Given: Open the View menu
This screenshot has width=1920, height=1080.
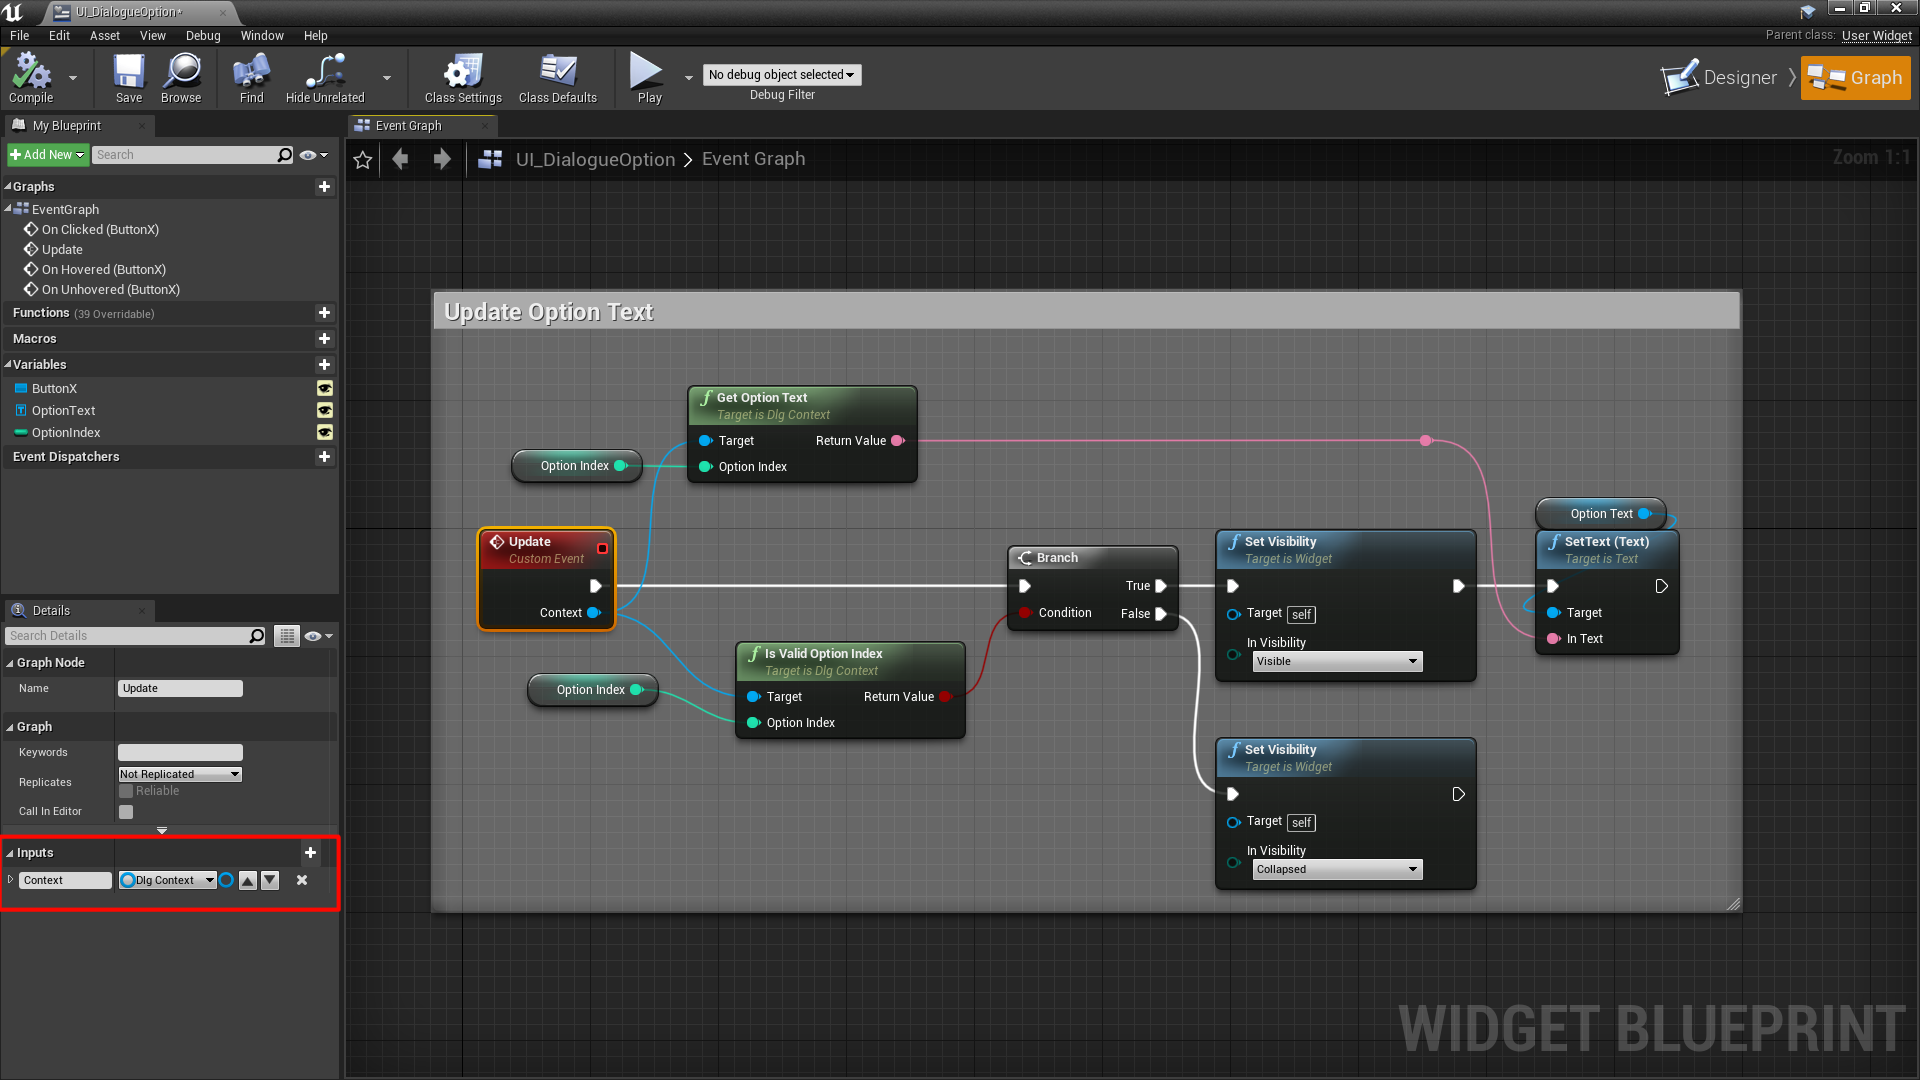Looking at the screenshot, I should (153, 36).
